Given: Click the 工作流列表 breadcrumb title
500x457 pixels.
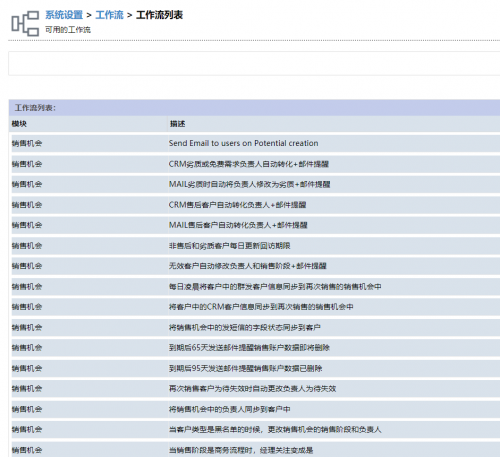Looking at the screenshot, I should point(159,15).
